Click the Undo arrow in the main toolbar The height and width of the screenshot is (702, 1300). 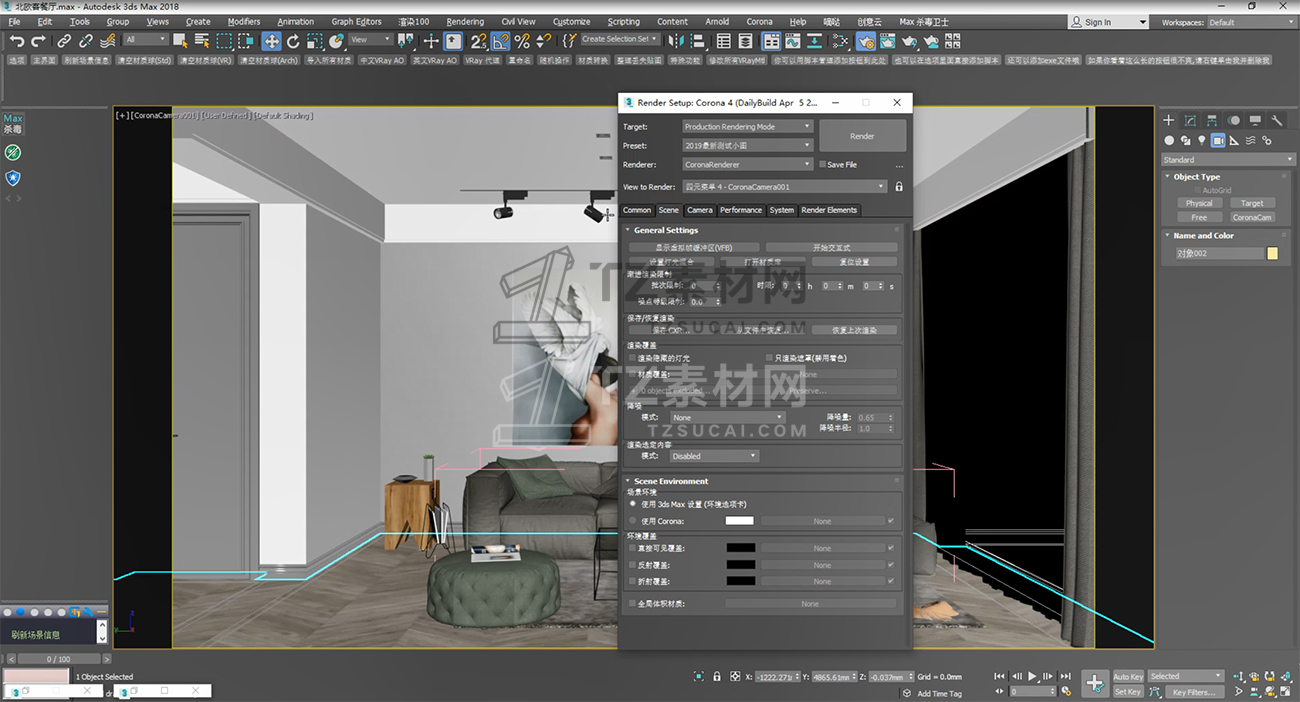click(16, 41)
